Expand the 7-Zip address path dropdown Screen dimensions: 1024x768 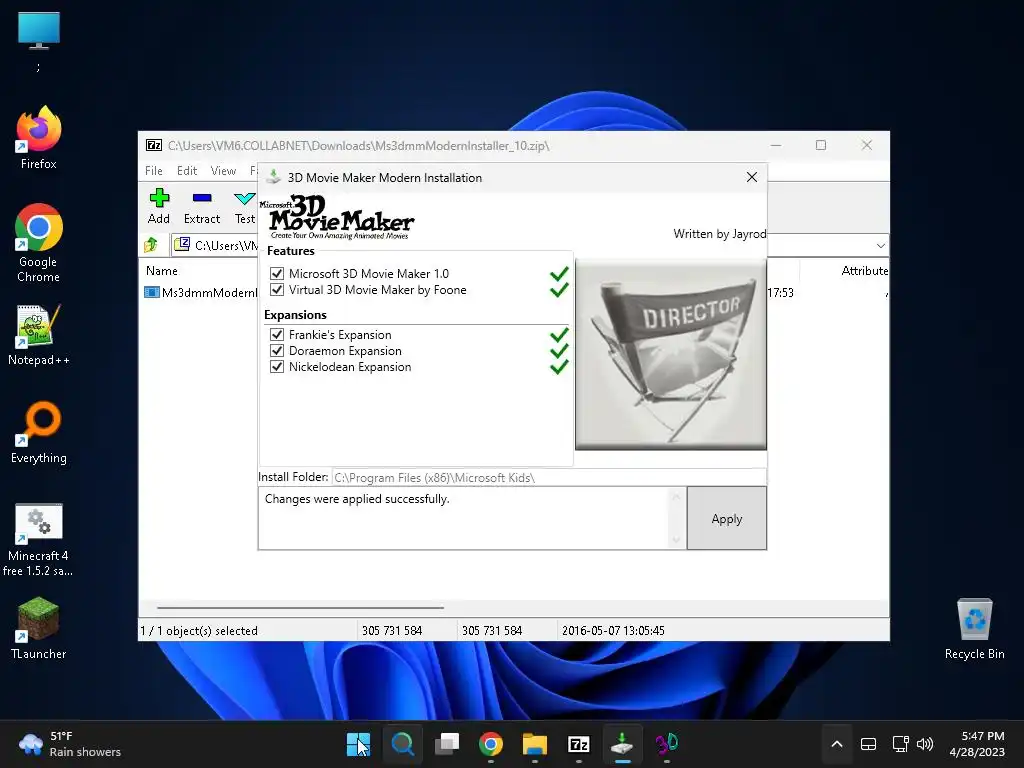pos(880,246)
